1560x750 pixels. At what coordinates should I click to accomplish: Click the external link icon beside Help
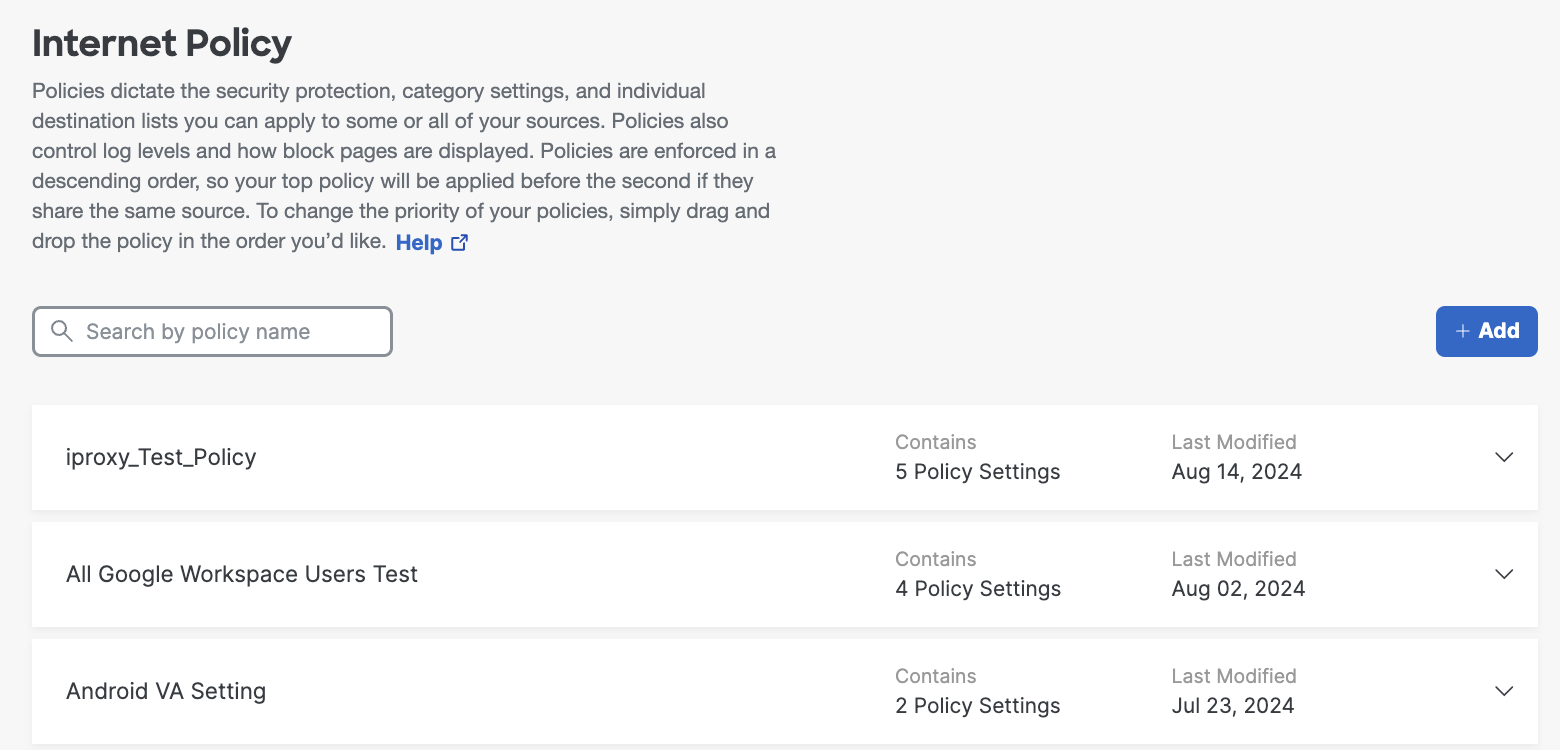click(x=460, y=243)
